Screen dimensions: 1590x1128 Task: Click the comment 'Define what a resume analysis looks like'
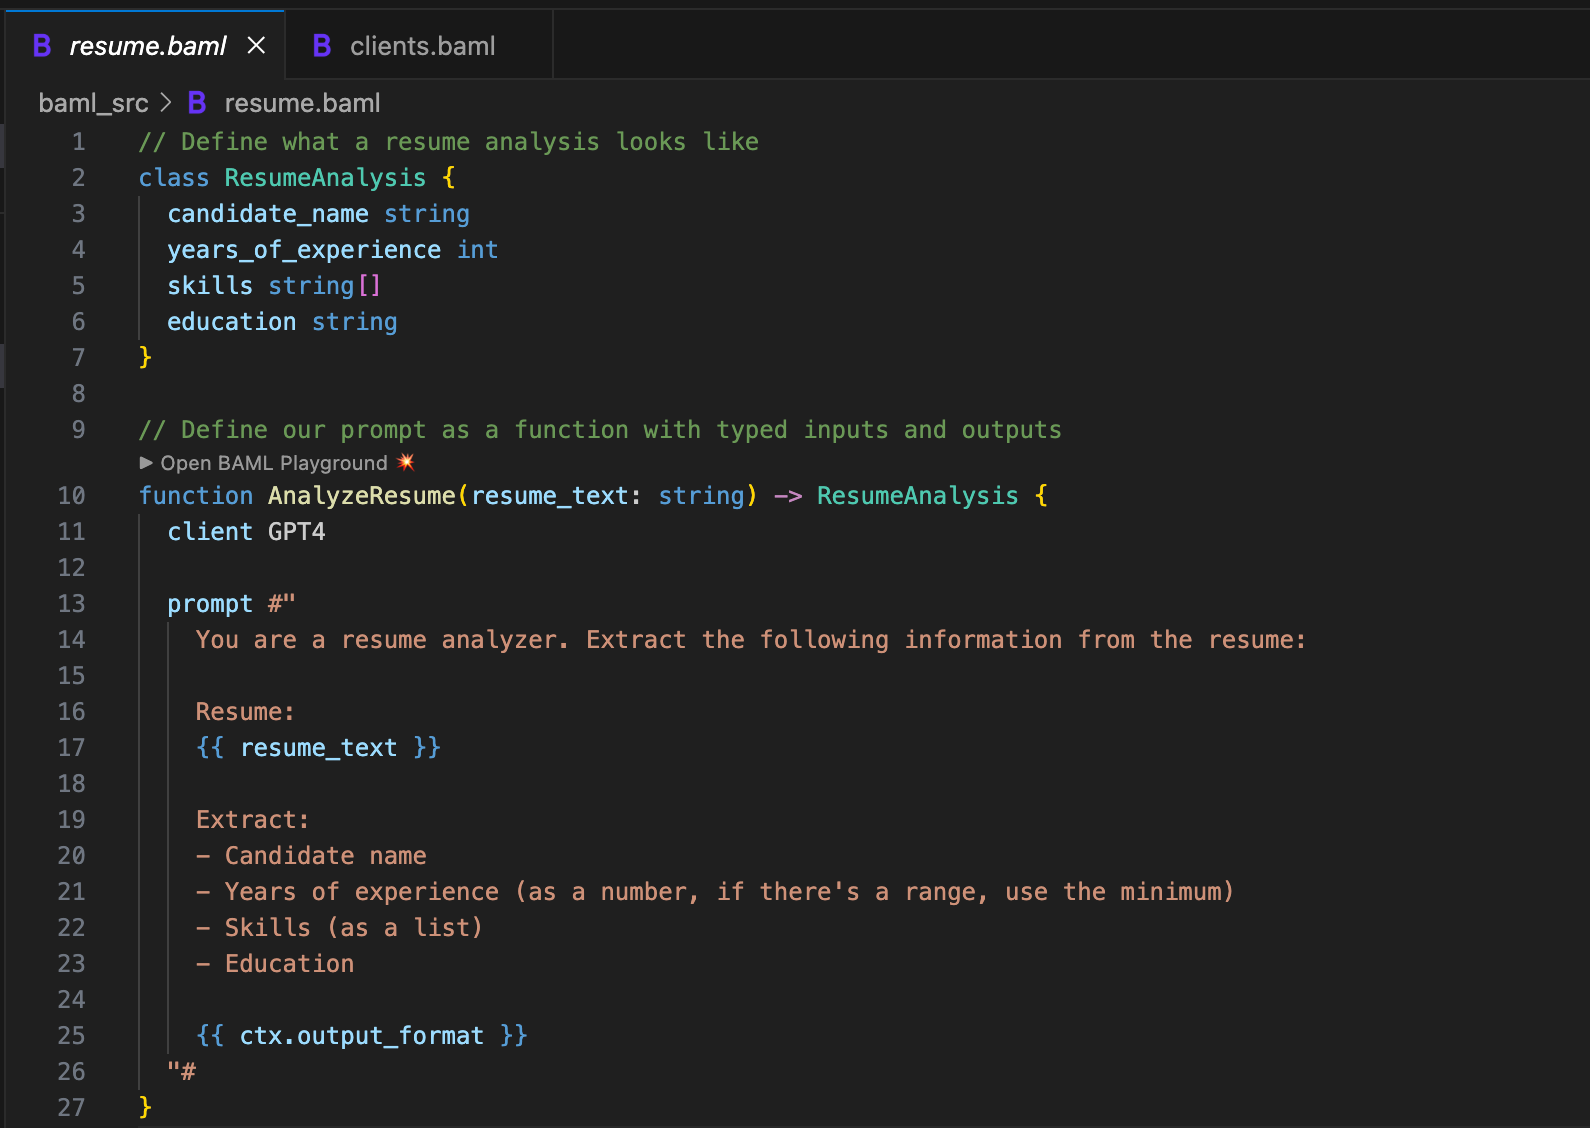(x=449, y=142)
